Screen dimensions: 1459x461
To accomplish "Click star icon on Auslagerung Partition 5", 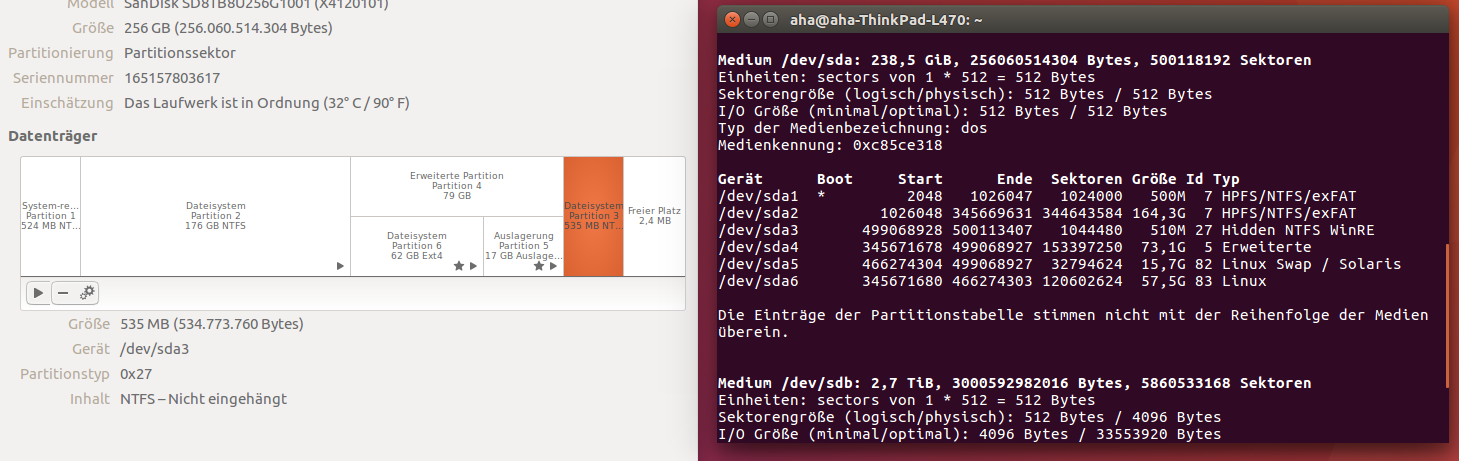I will [x=539, y=266].
